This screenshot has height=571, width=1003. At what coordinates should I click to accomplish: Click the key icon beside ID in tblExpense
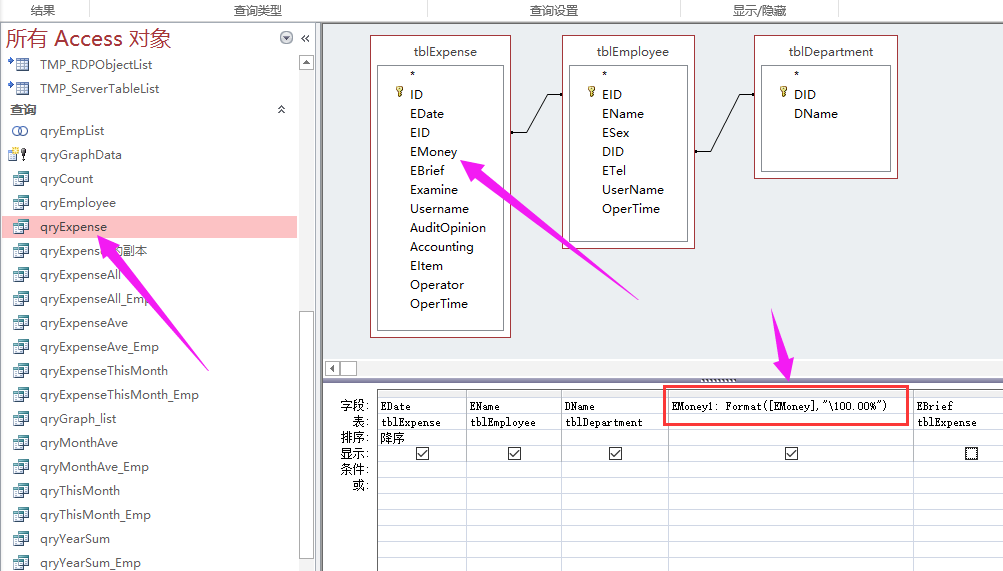400,92
